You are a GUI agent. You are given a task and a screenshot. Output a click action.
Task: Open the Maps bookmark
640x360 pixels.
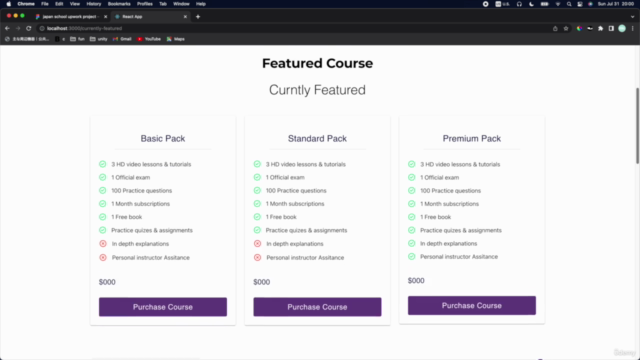[176, 39]
